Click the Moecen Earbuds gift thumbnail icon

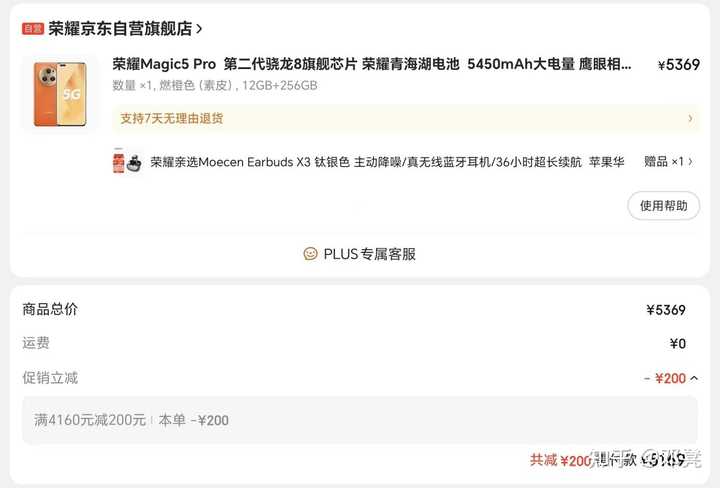click(127, 162)
